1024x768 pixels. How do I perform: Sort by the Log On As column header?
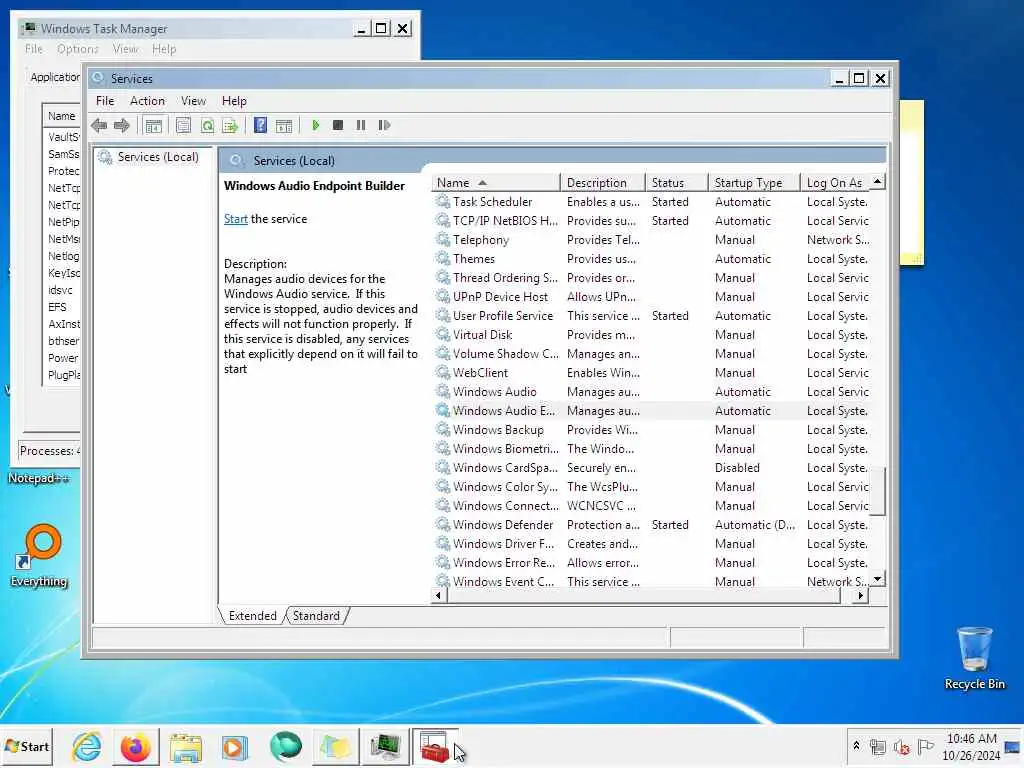click(836, 183)
